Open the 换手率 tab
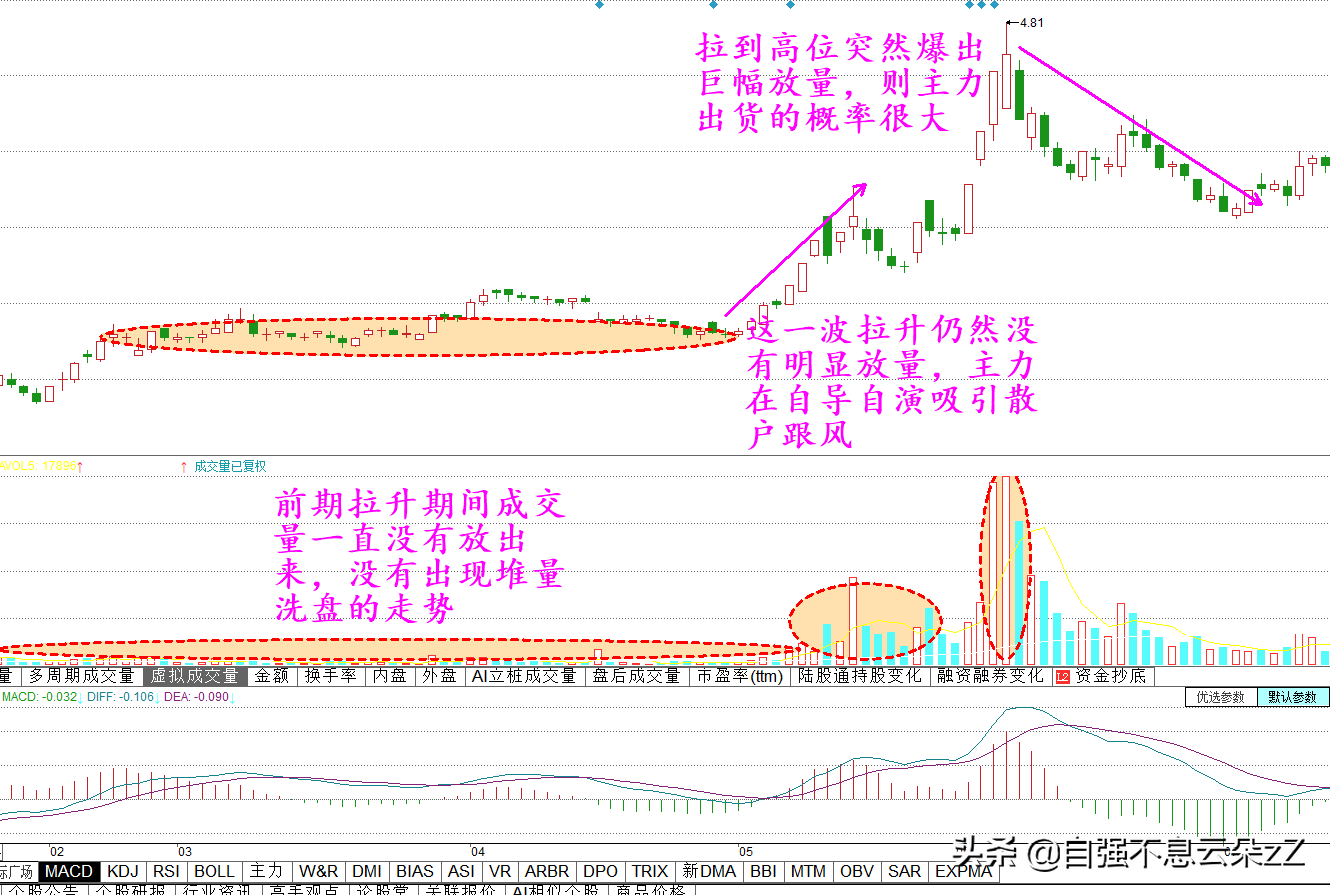This screenshot has height=895, width=1330. pyautogui.click(x=330, y=676)
